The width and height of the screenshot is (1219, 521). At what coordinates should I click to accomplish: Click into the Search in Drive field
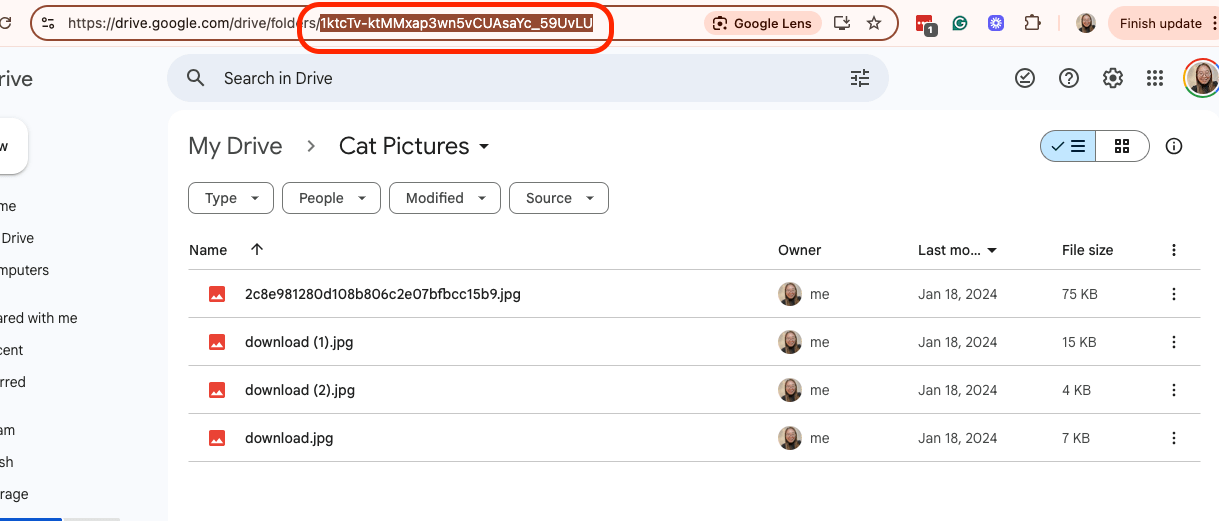point(527,78)
